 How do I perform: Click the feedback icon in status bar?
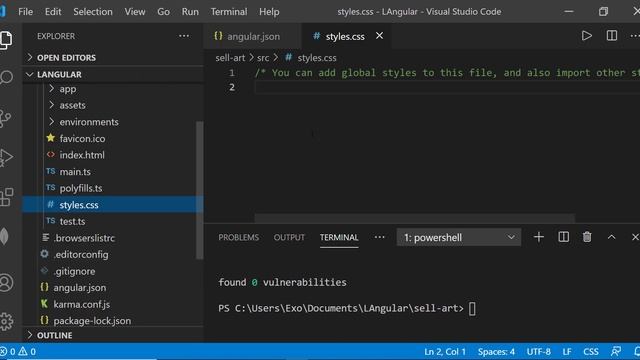tap(616, 351)
